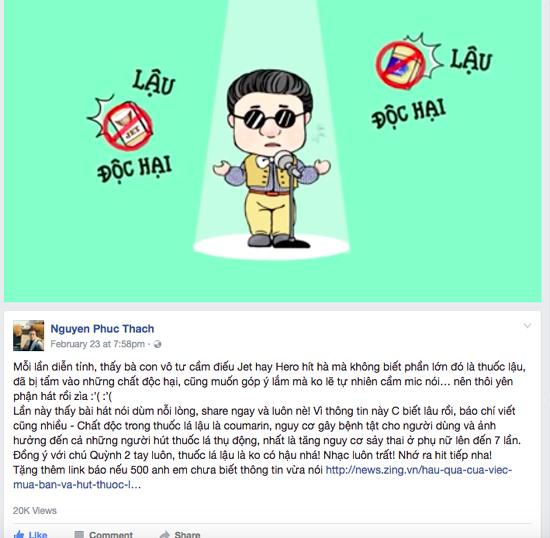550x538 pixels.
Task: Click ĐỘC HẠI text under the blue pack
Action: point(409,113)
